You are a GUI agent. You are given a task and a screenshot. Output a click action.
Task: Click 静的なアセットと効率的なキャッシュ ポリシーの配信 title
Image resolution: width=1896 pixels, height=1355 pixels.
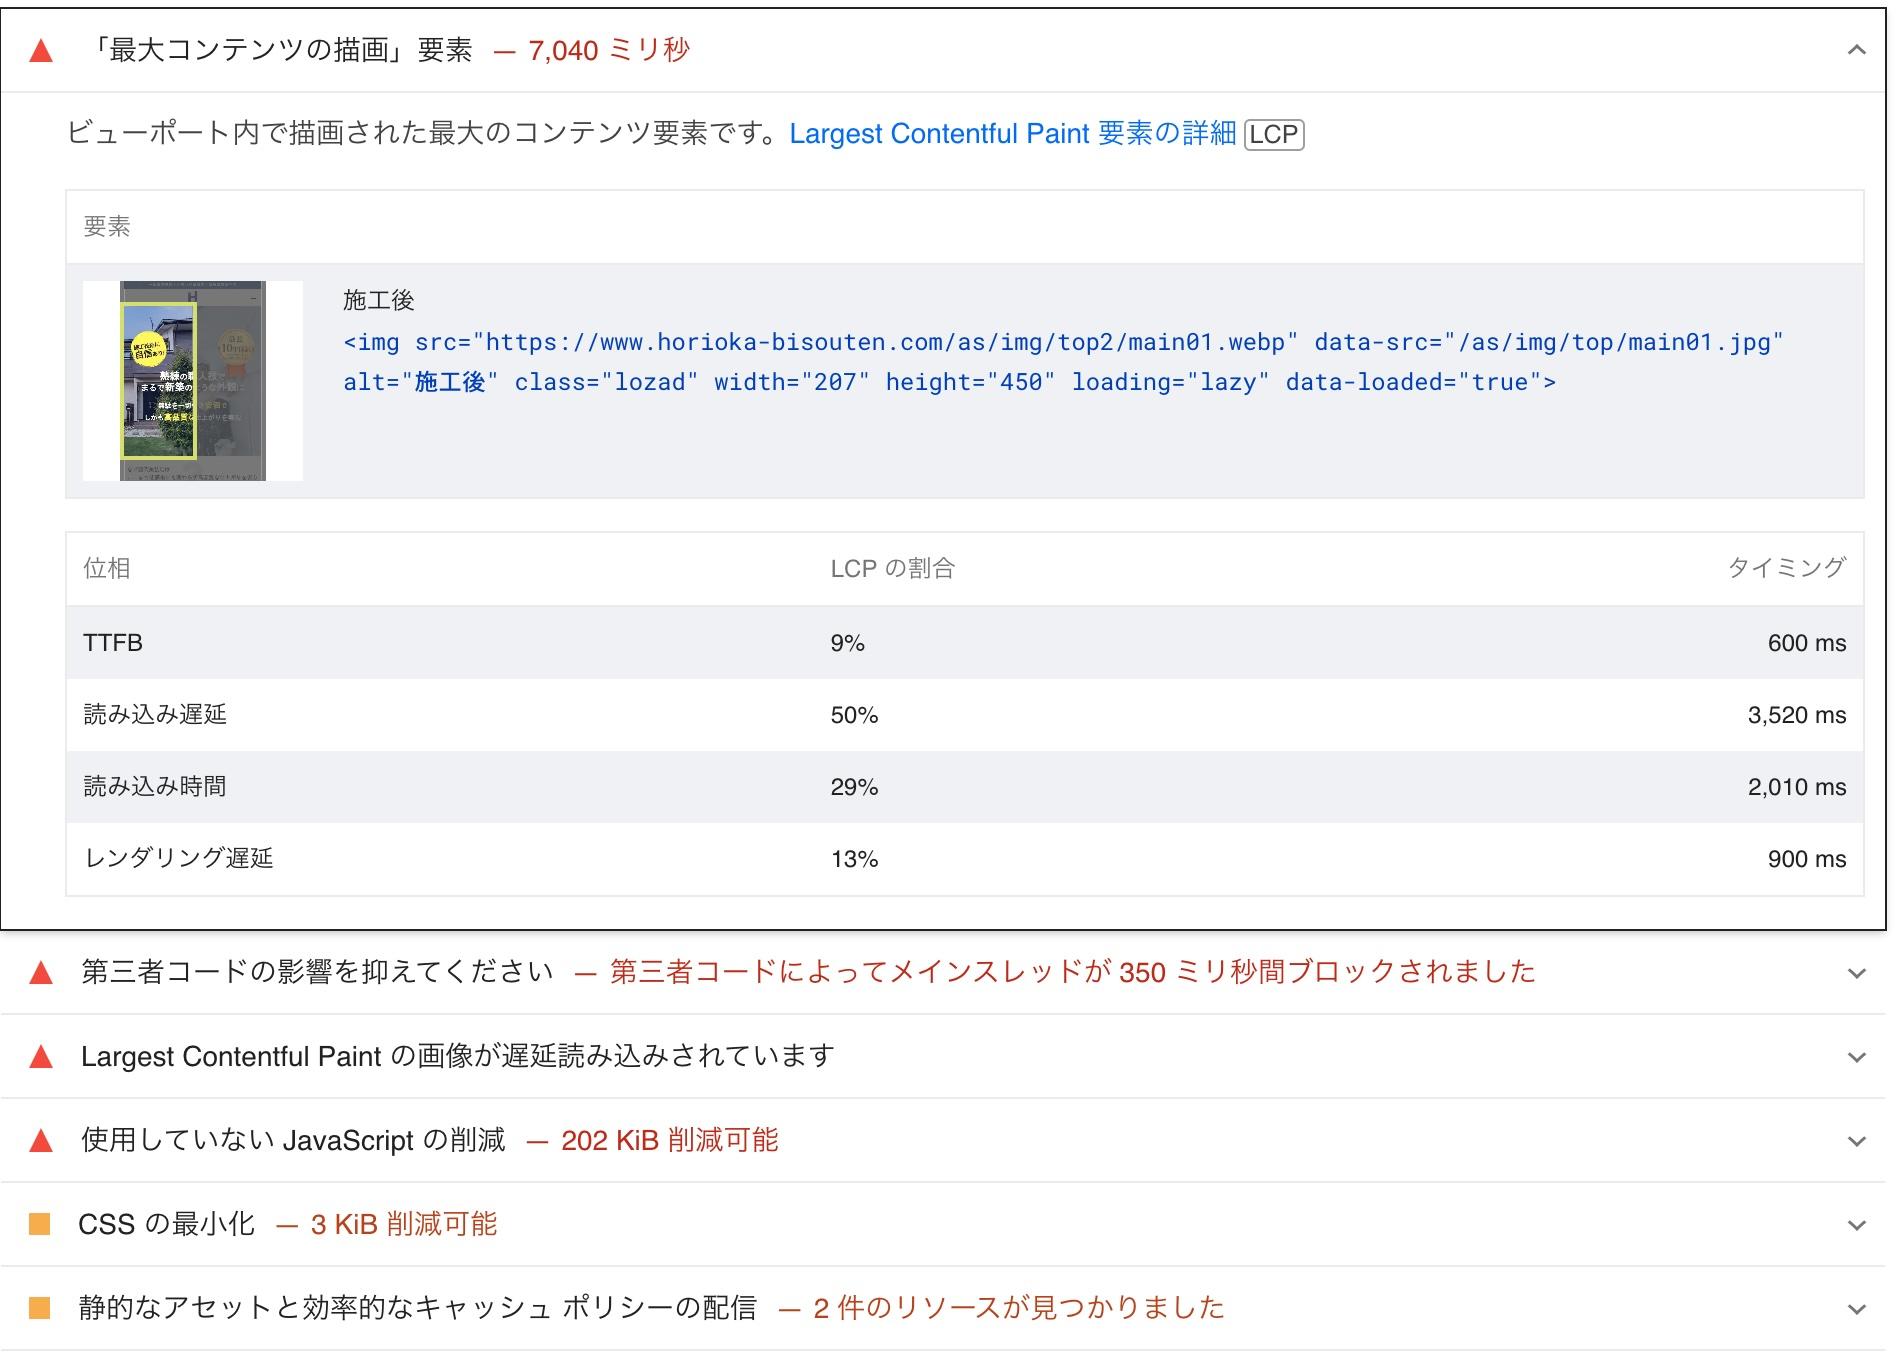tap(418, 1308)
